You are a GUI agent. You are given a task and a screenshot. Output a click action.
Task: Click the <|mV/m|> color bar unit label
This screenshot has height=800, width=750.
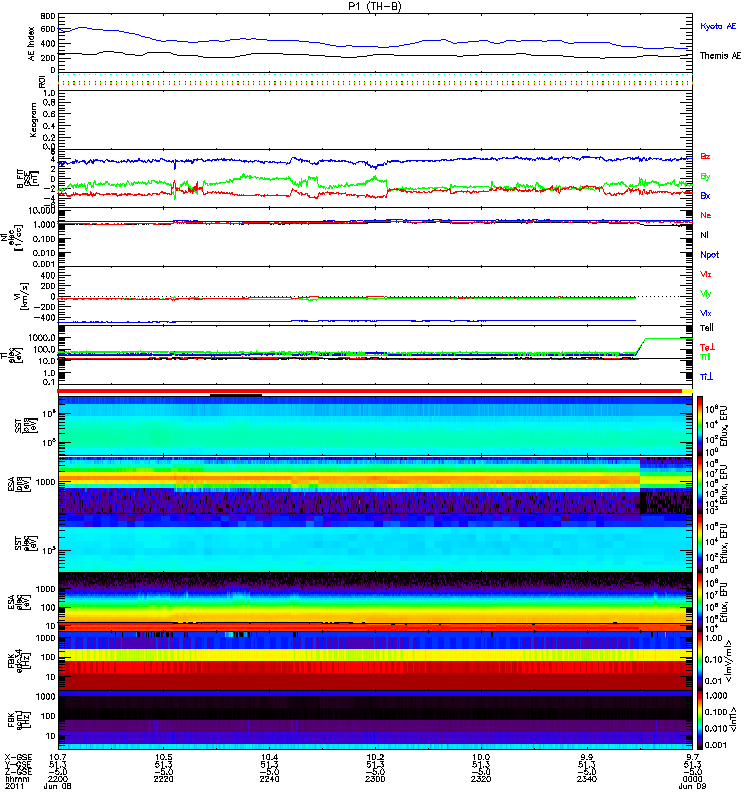coord(730,661)
